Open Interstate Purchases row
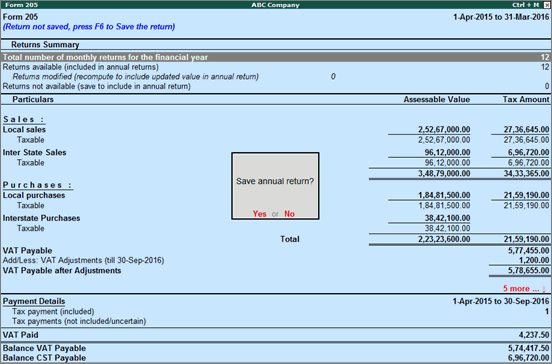 276,218
